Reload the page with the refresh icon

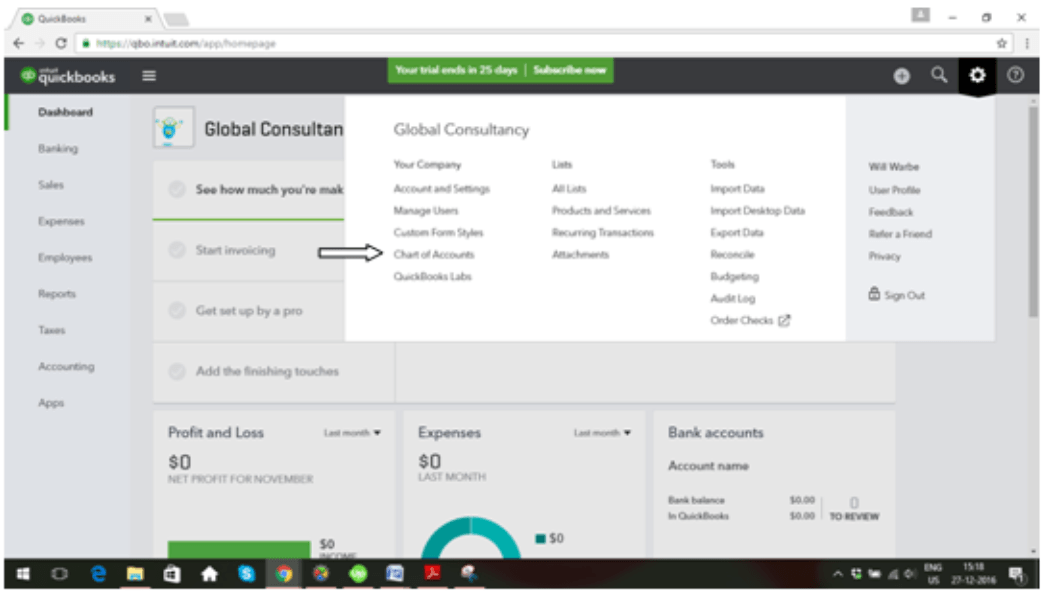click(61, 43)
